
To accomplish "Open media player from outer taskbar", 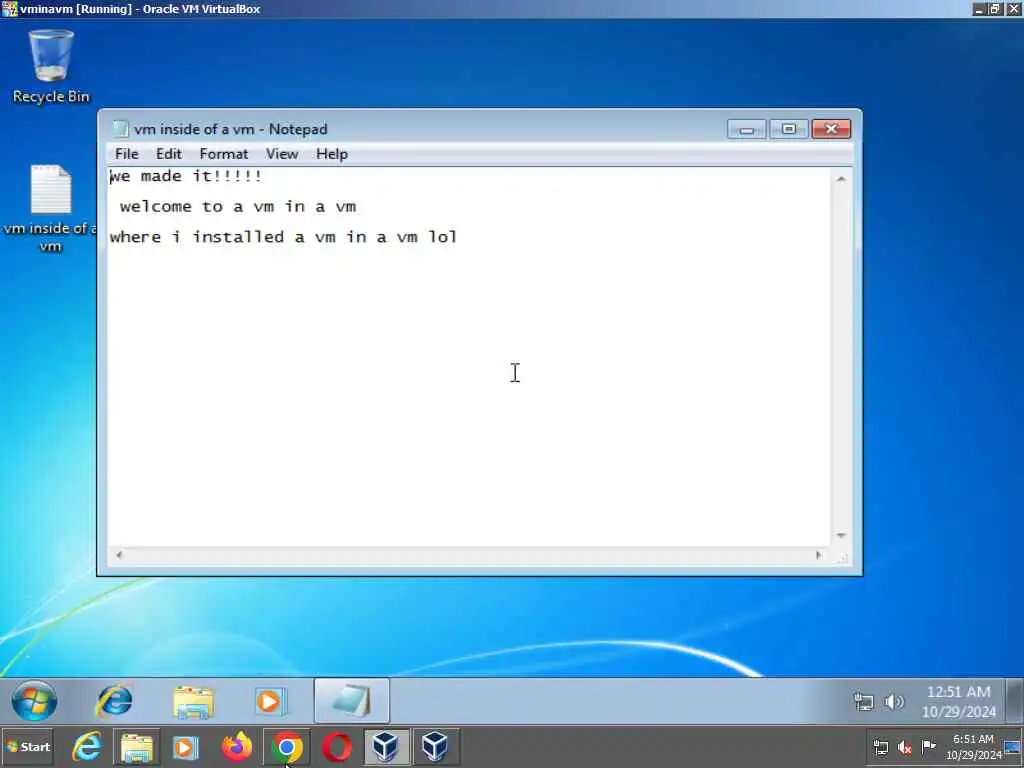I will tap(185, 747).
